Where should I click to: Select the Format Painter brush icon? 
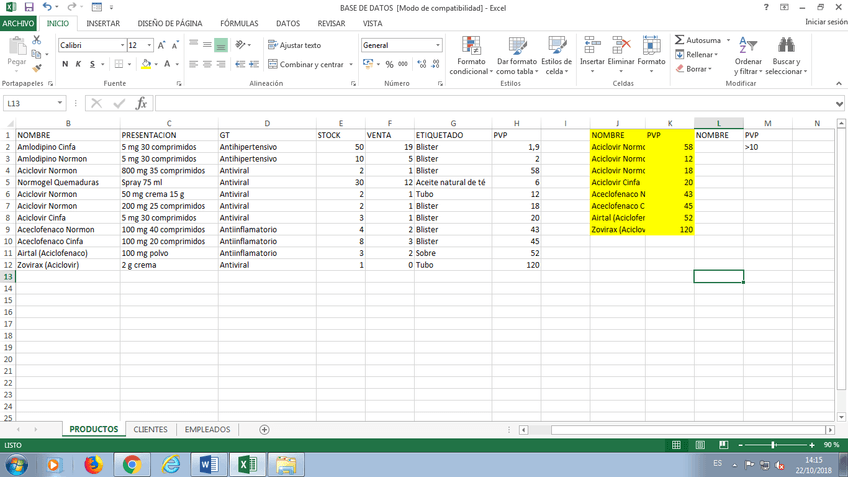38,69
